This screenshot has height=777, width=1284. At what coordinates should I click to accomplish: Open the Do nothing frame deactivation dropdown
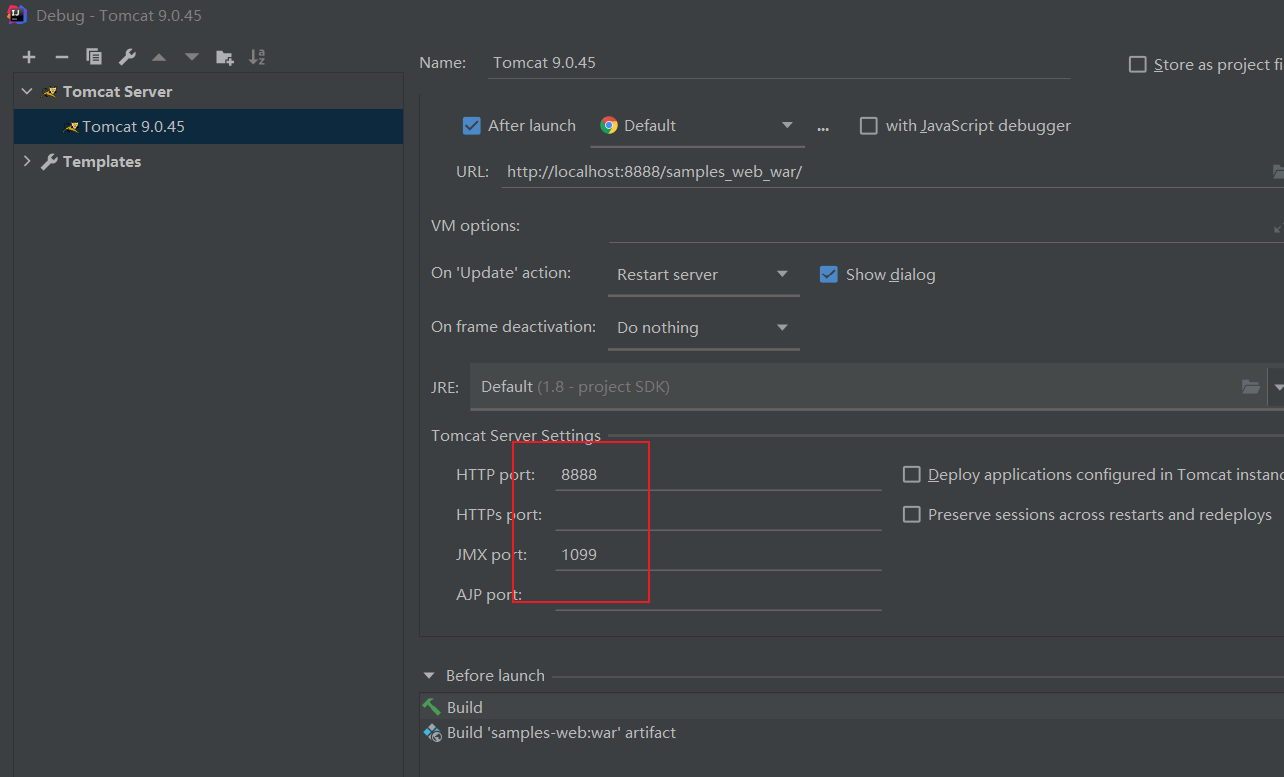click(x=703, y=328)
